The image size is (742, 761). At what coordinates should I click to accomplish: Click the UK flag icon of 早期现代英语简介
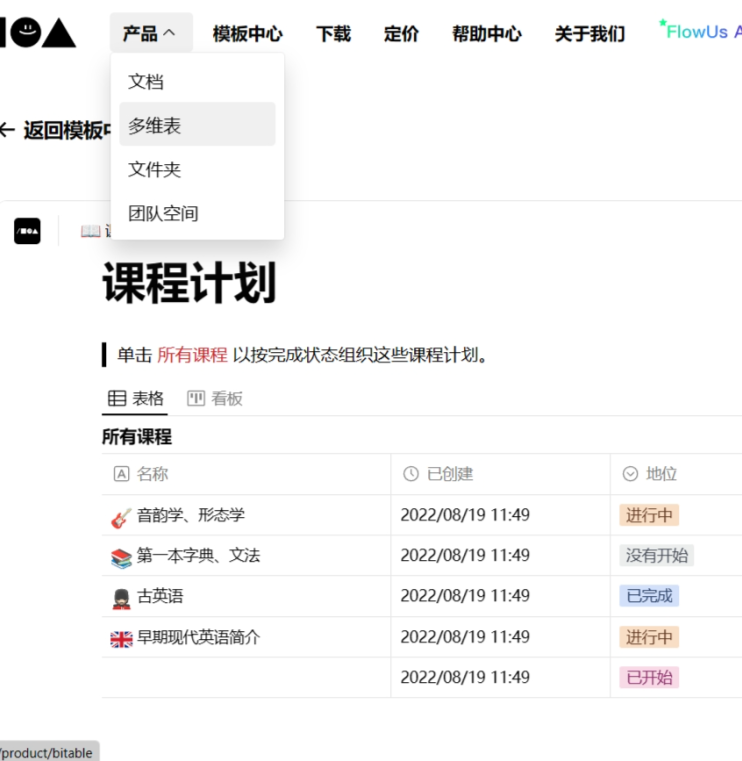point(121,640)
